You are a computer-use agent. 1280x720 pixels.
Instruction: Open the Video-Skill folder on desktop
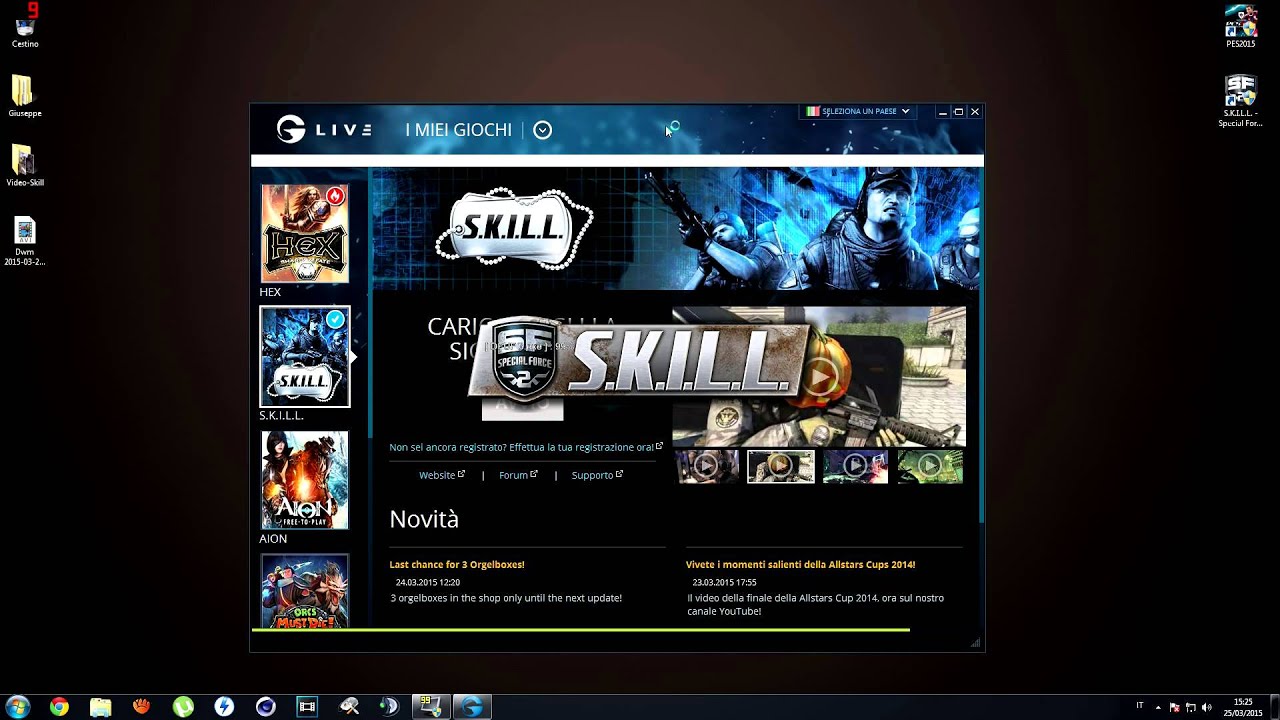[24, 166]
